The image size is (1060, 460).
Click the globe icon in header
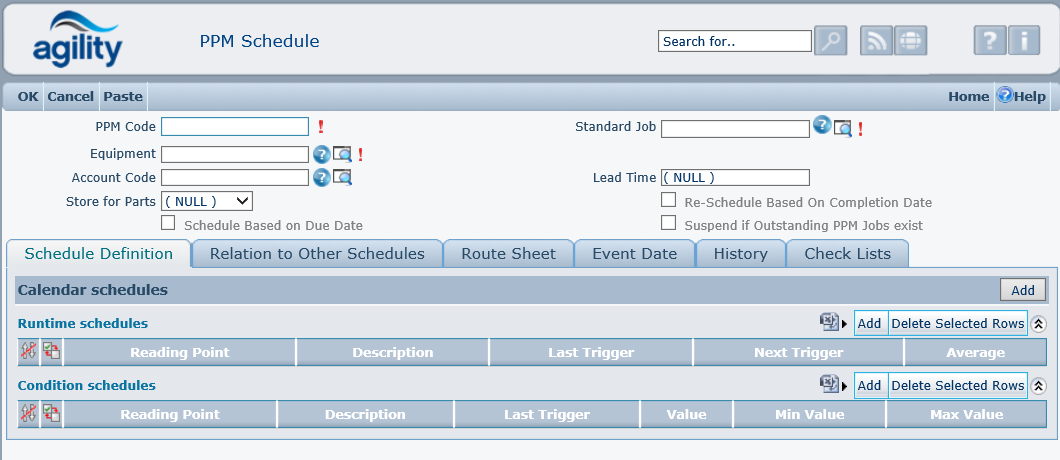click(910, 41)
